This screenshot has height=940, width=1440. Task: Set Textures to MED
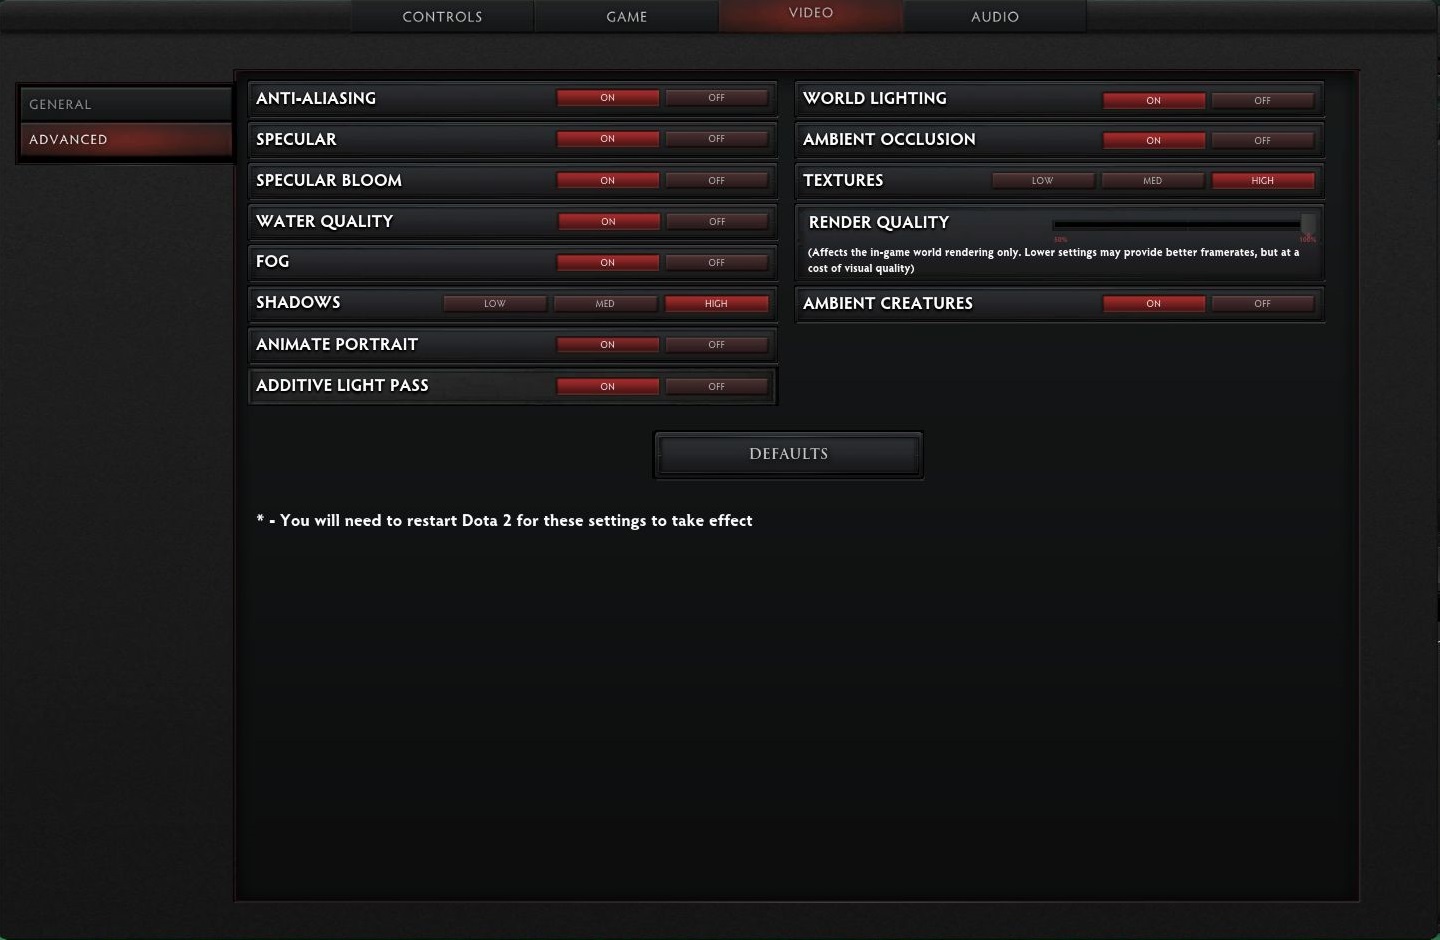tap(1153, 181)
